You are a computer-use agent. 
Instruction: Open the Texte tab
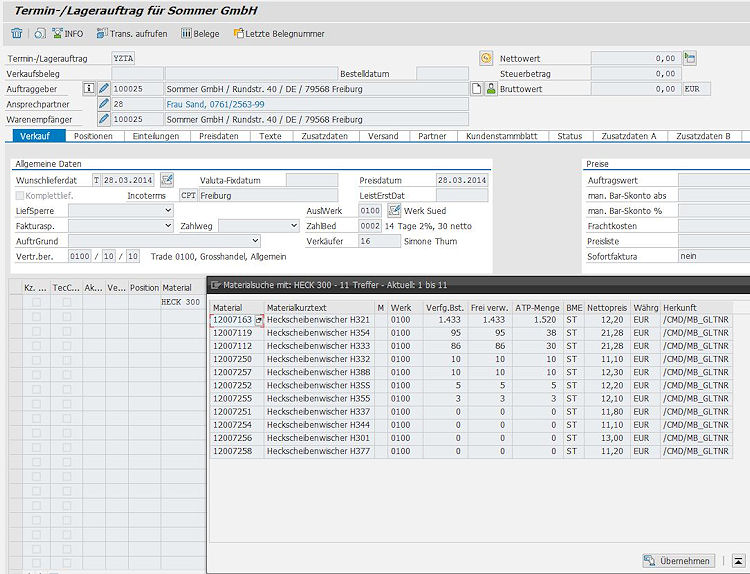[270, 136]
